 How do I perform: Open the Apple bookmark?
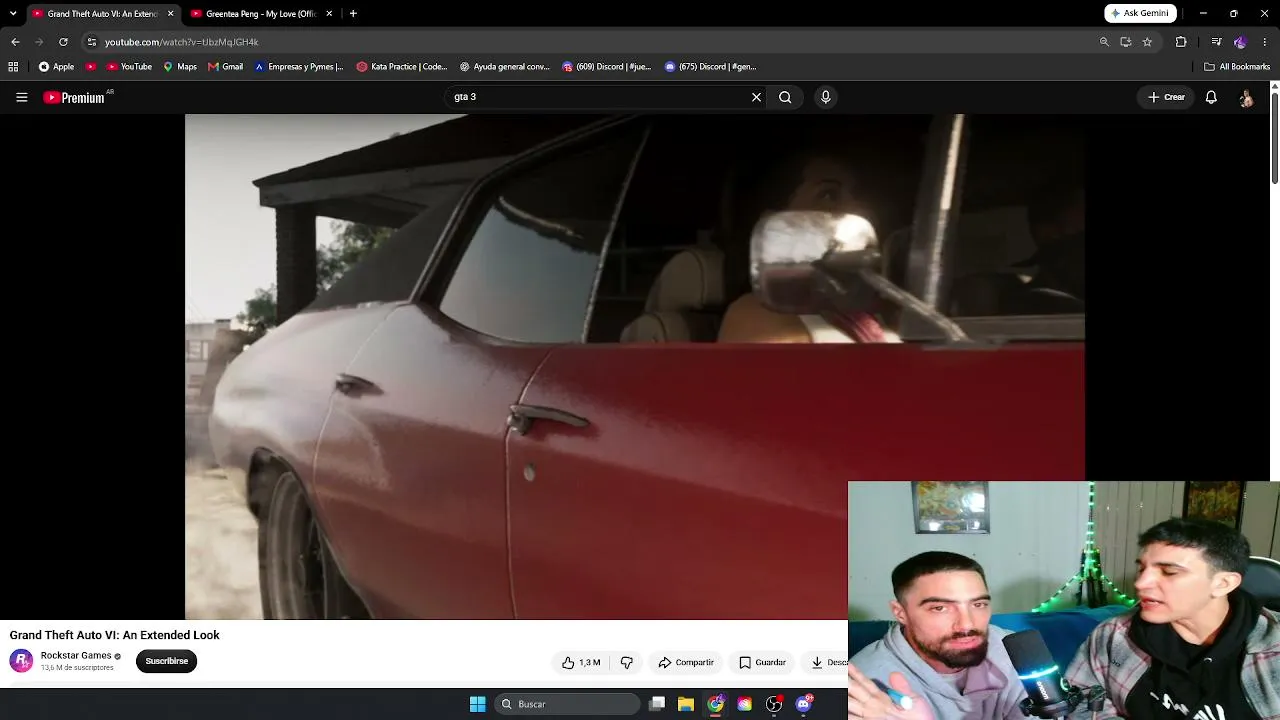click(x=56, y=67)
